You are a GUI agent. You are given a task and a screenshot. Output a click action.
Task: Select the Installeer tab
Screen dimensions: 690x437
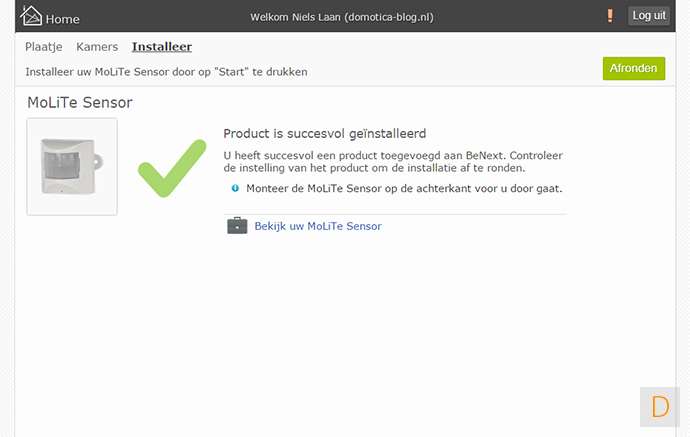[162, 47]
